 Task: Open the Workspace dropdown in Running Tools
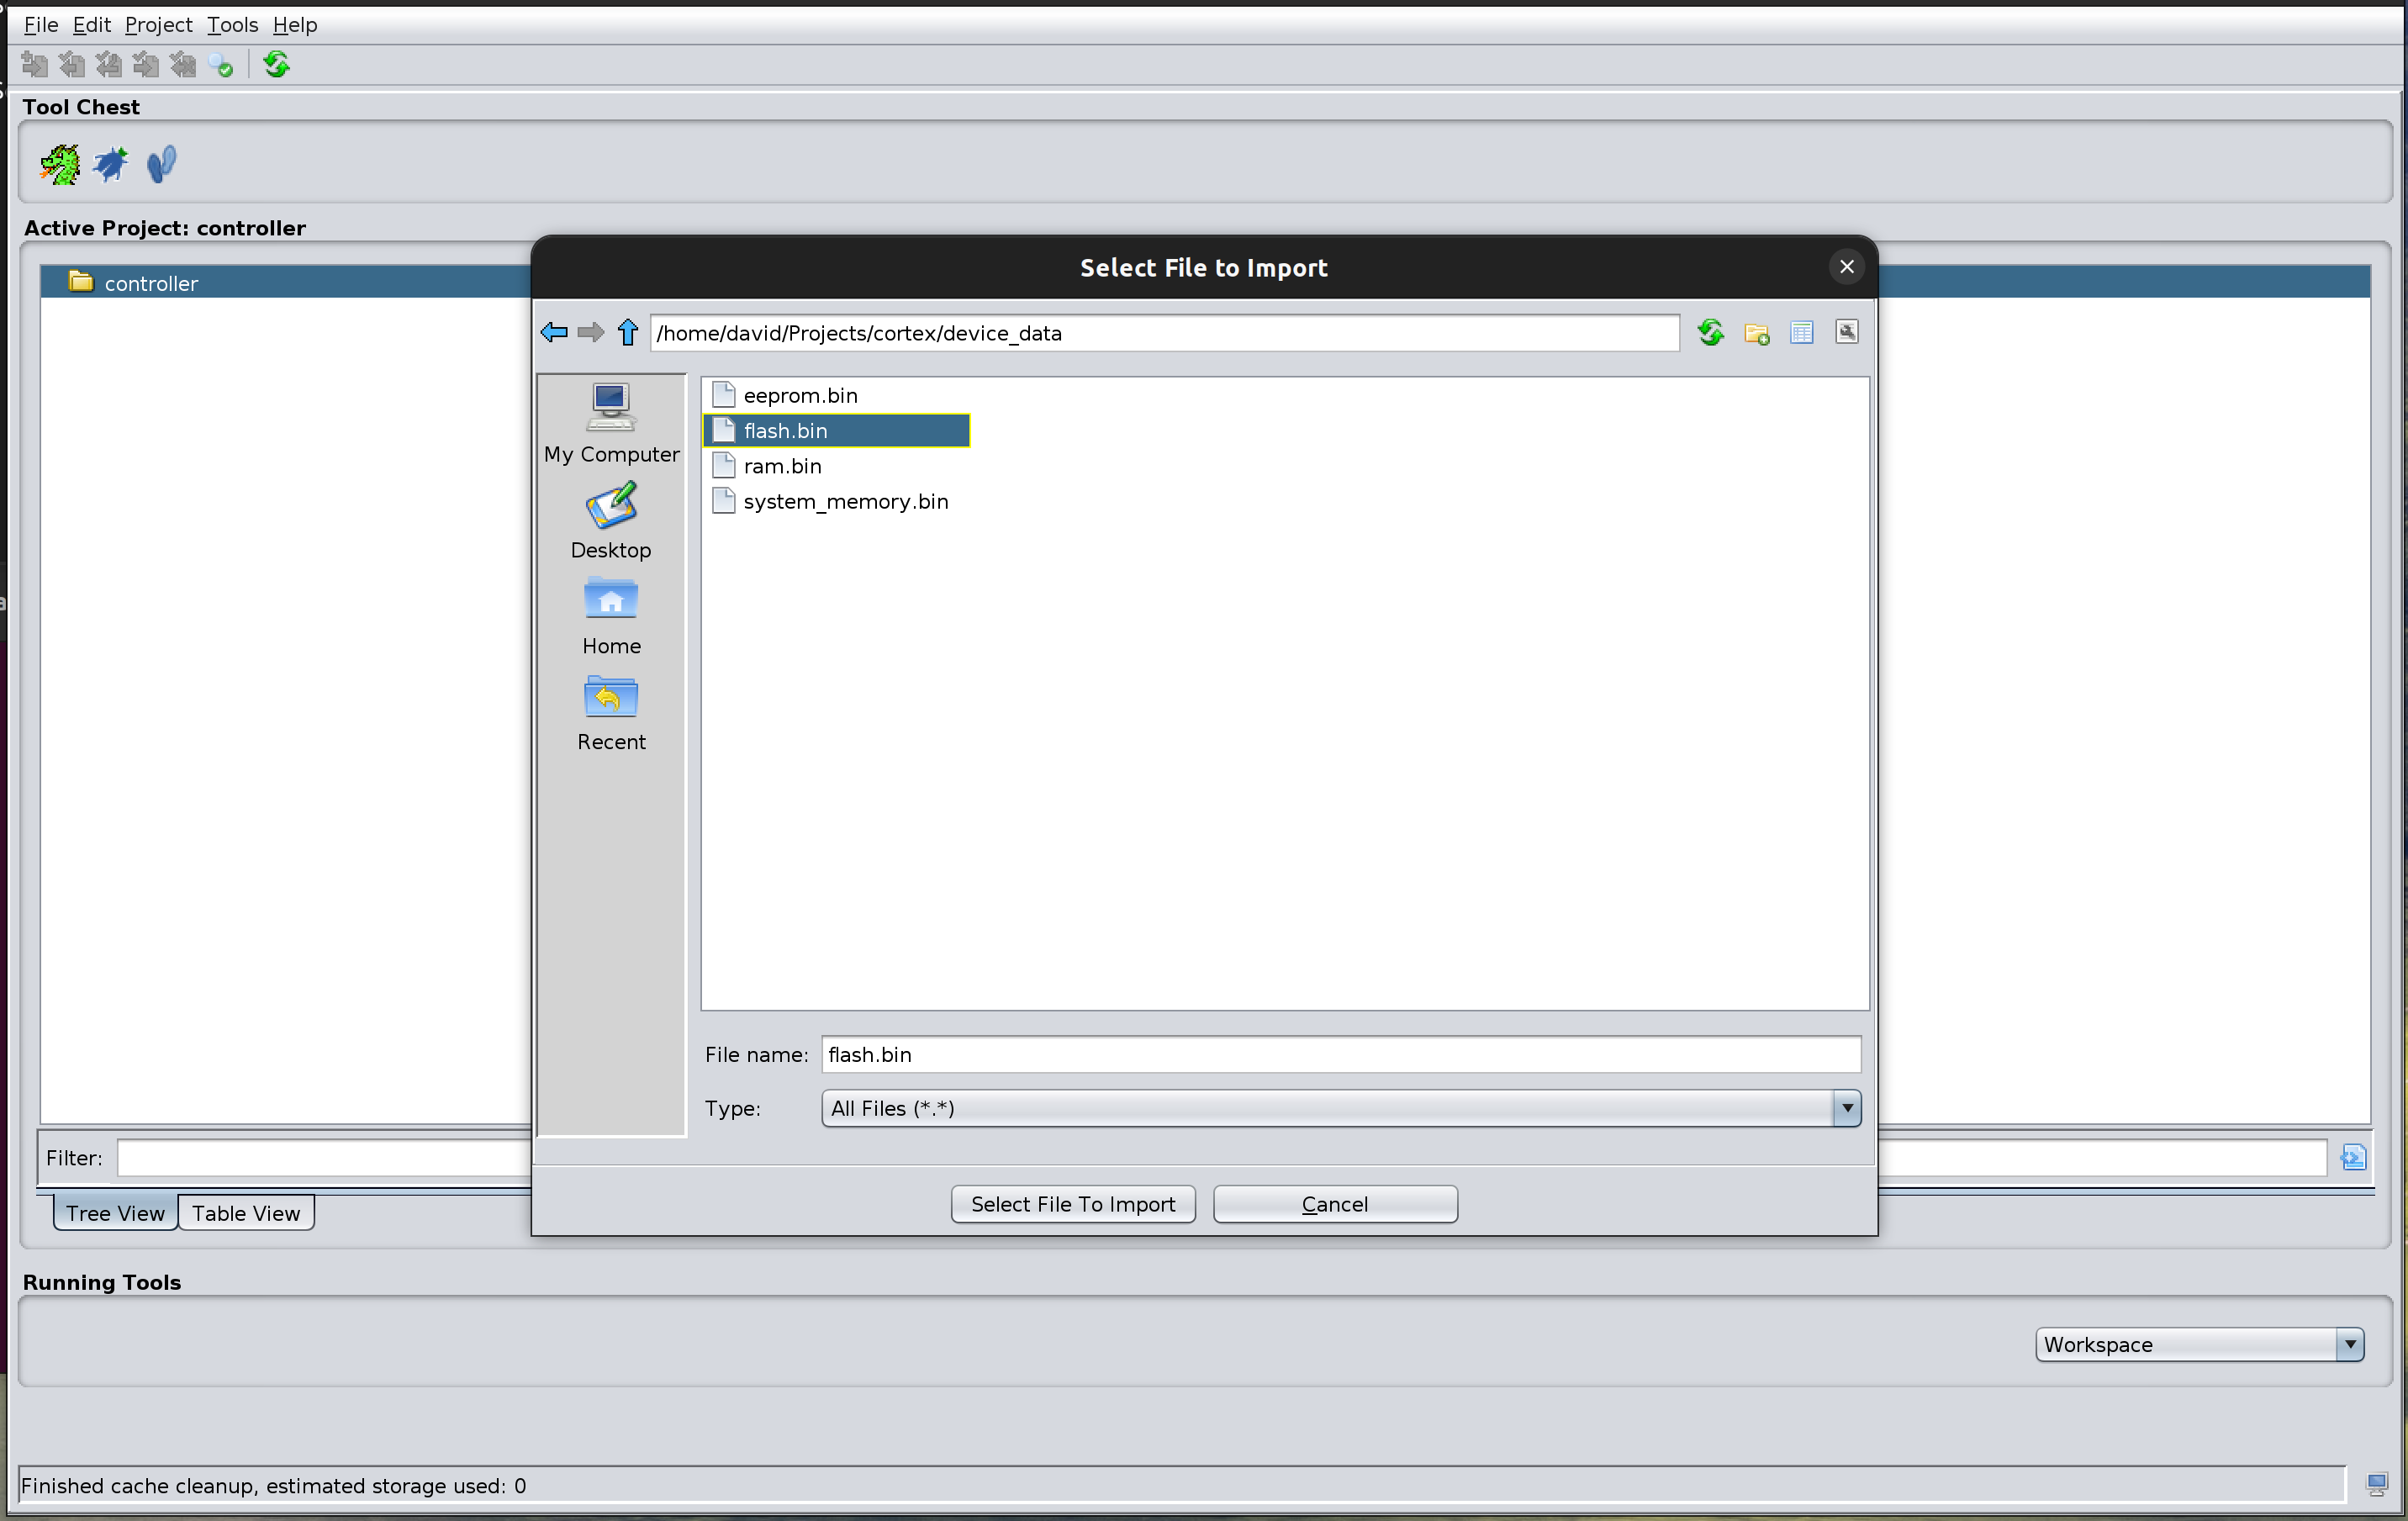[x=2200, y=1344]
